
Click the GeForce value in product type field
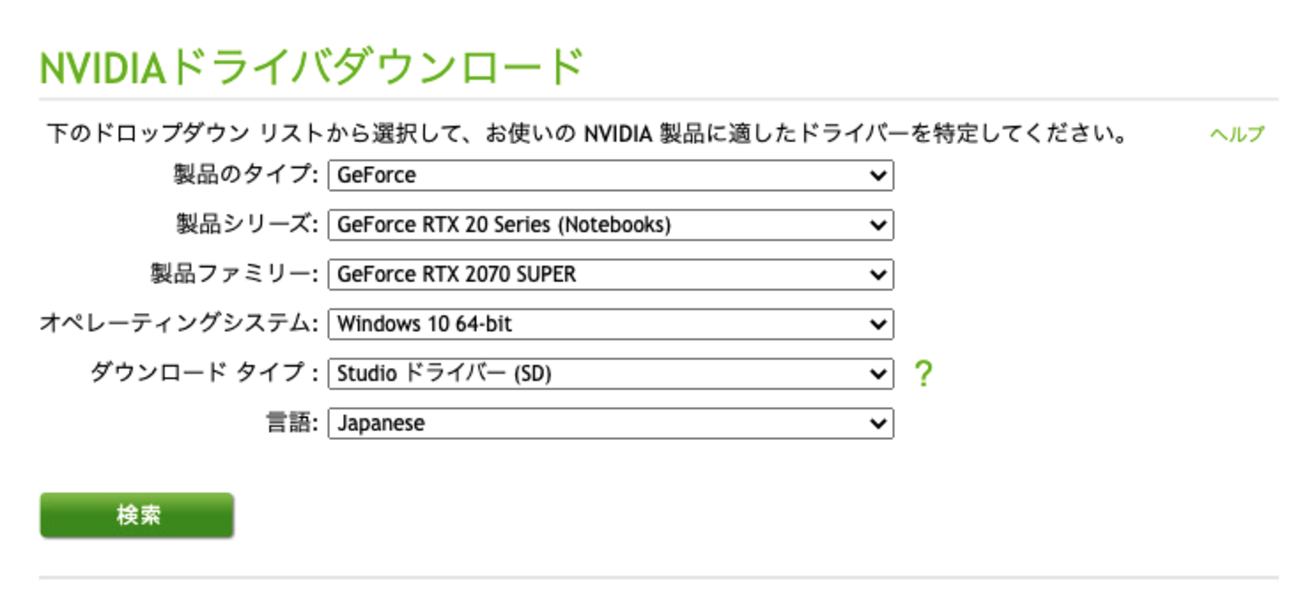click(377, 176)
